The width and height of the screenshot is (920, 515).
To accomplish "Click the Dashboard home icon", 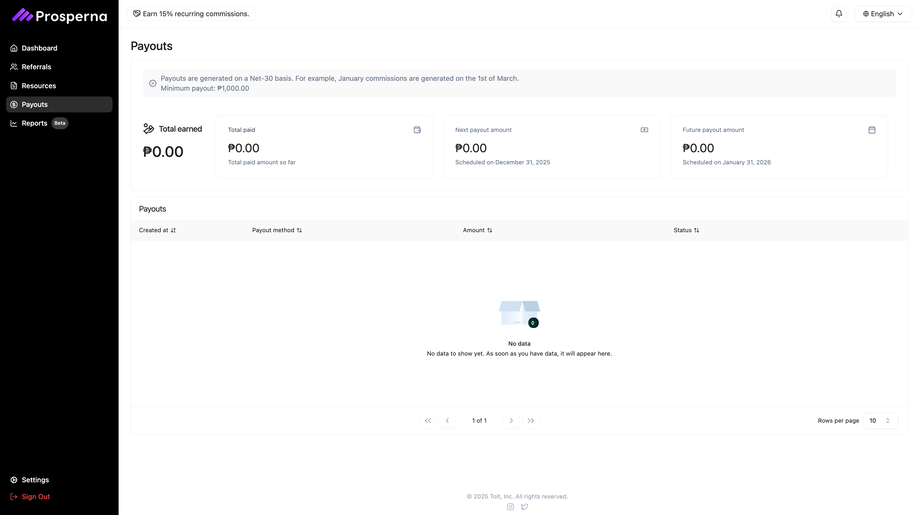I will pyautogui.click(x=13, y=48).
